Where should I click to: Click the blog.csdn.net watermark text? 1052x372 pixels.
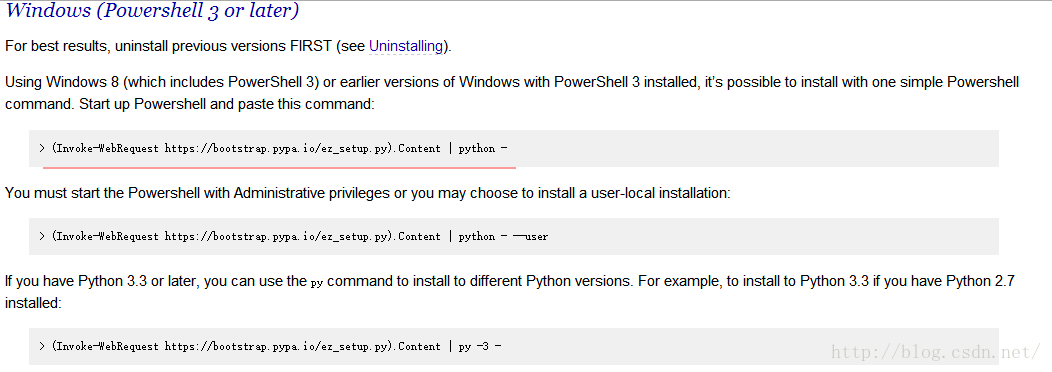pyautogui.click(x=936, y=352)
